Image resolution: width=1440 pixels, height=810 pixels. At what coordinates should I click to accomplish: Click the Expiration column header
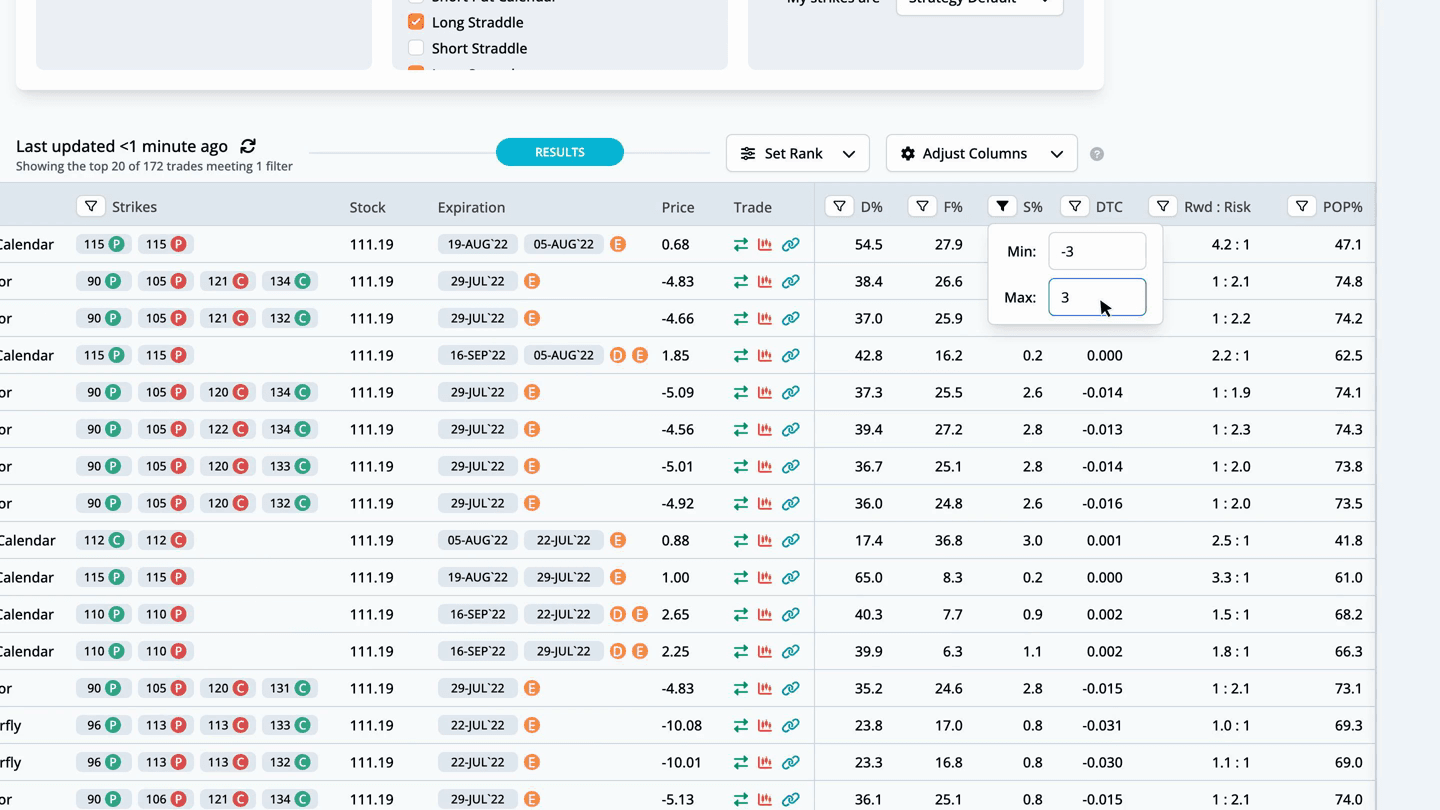[471, 207]
